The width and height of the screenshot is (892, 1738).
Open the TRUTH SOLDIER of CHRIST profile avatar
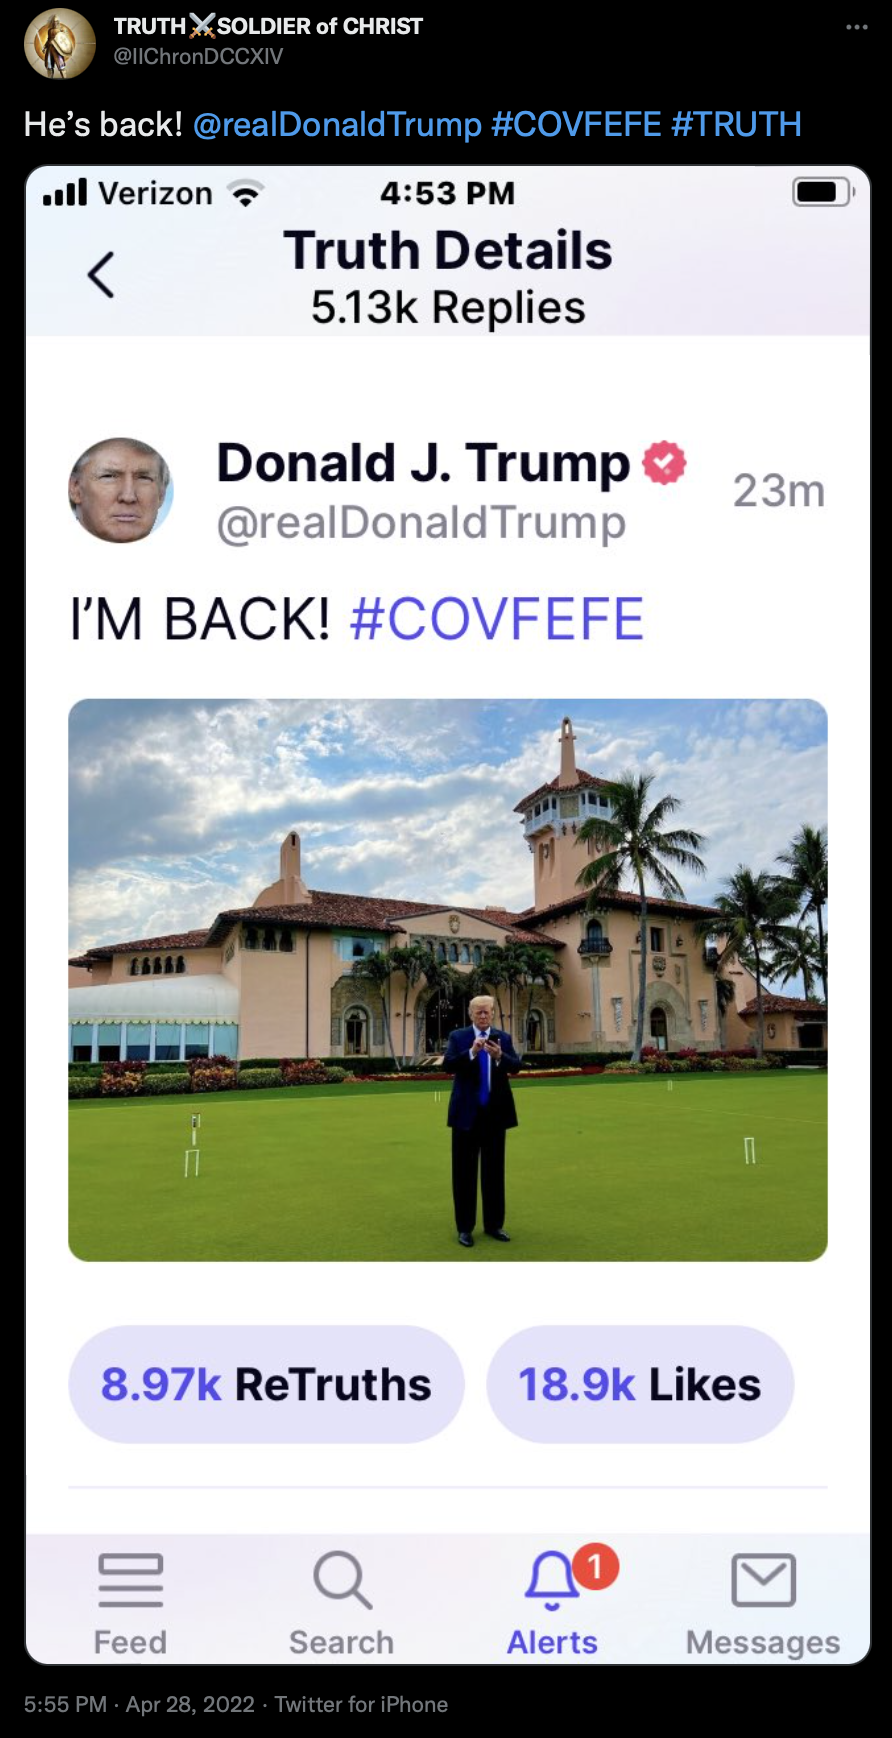pos(60,43)
